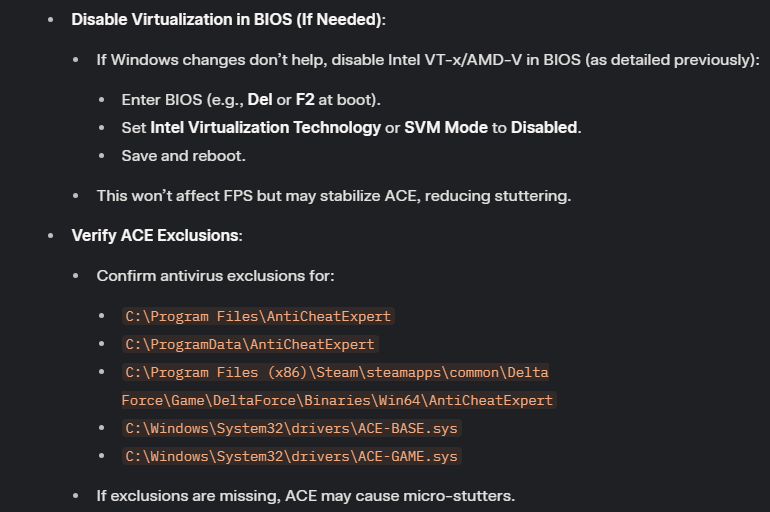
Task: Click the "Verify ACE Exclusions" heading
Action: coord(157,236)
